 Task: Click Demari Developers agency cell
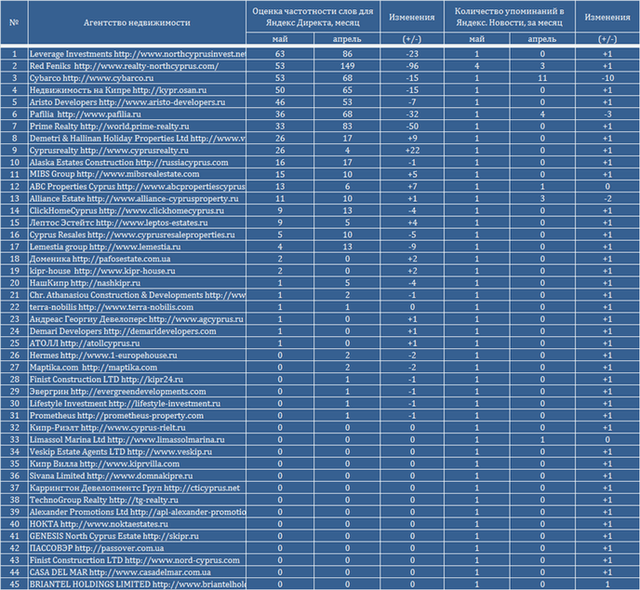(137, 331)
